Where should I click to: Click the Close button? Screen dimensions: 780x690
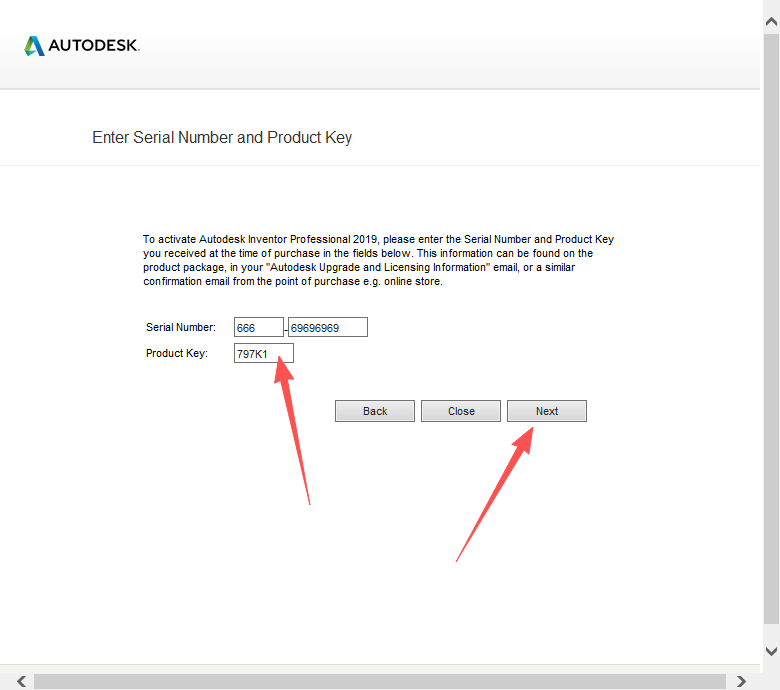(x=461, y=411)
